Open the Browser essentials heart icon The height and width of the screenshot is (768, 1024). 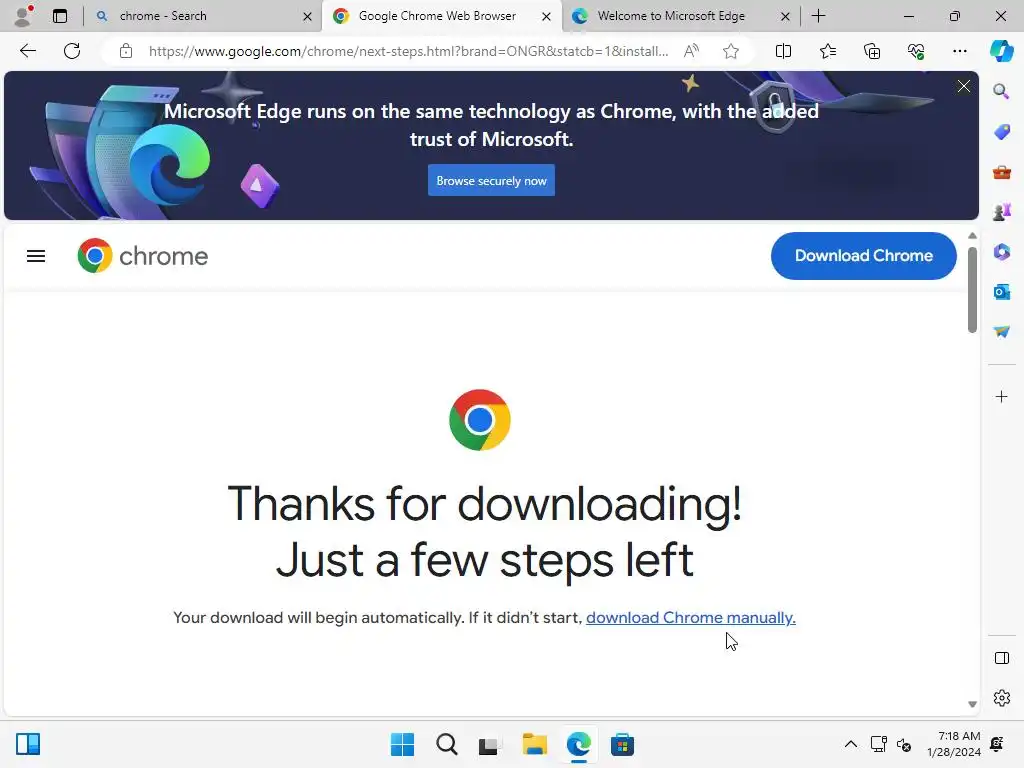tap(916, 51)
